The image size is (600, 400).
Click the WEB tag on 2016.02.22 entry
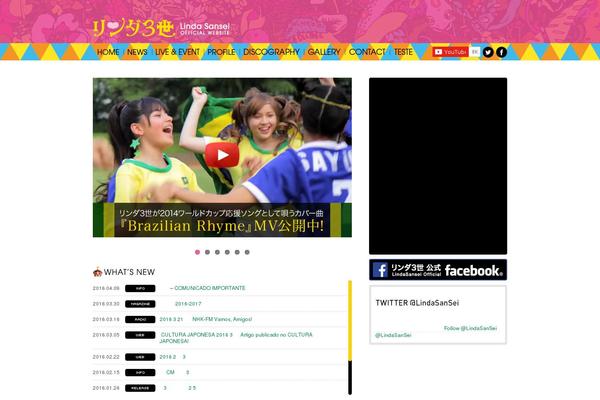pos(140,357)
